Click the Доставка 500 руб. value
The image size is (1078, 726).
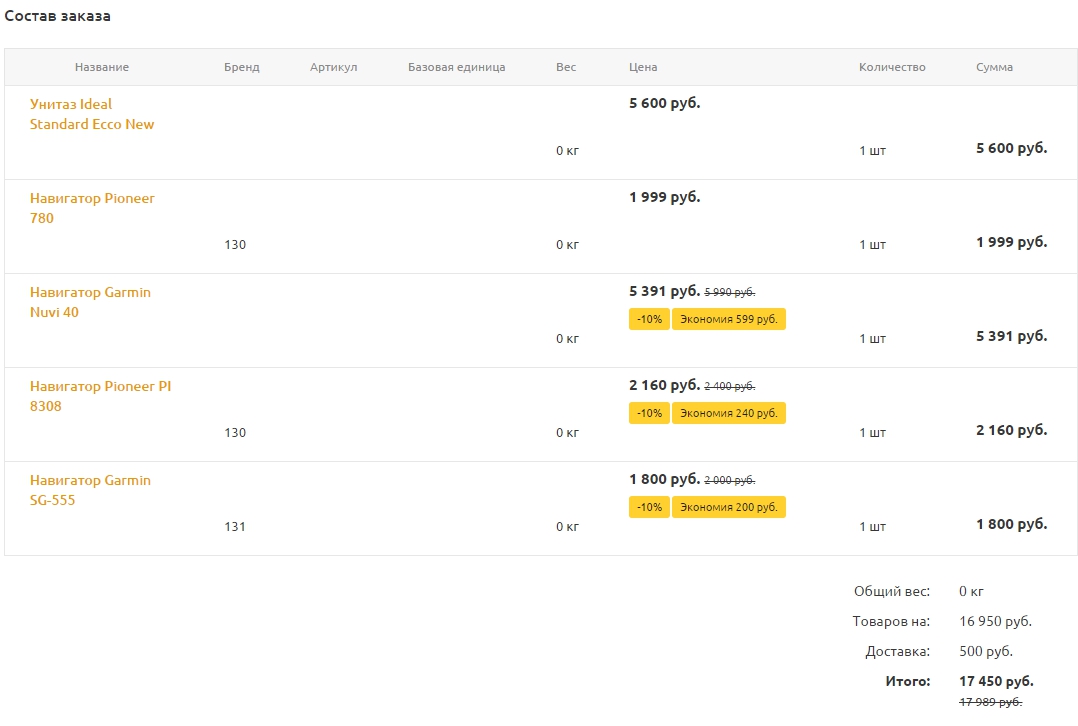coord(986,651)
